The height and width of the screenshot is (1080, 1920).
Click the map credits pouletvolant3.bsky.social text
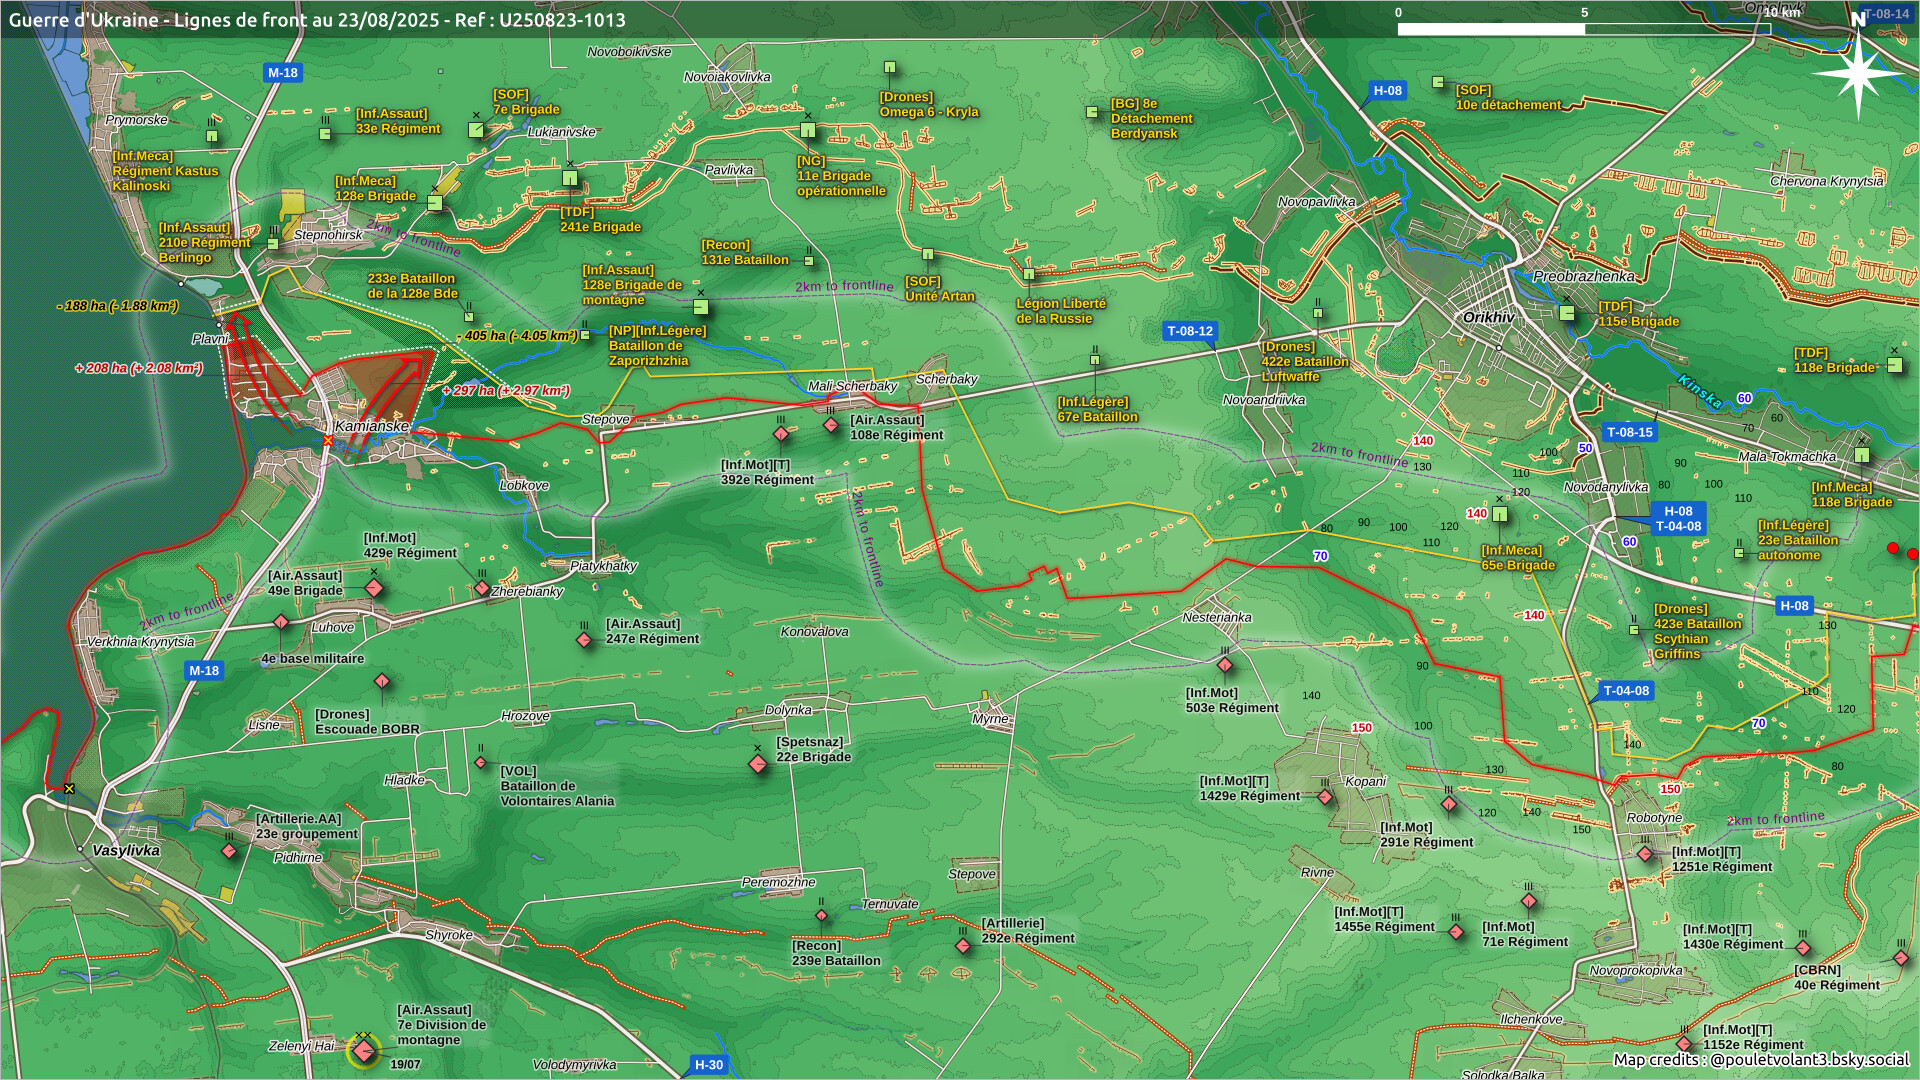pyautogui.click(x=1760, y=1060)
